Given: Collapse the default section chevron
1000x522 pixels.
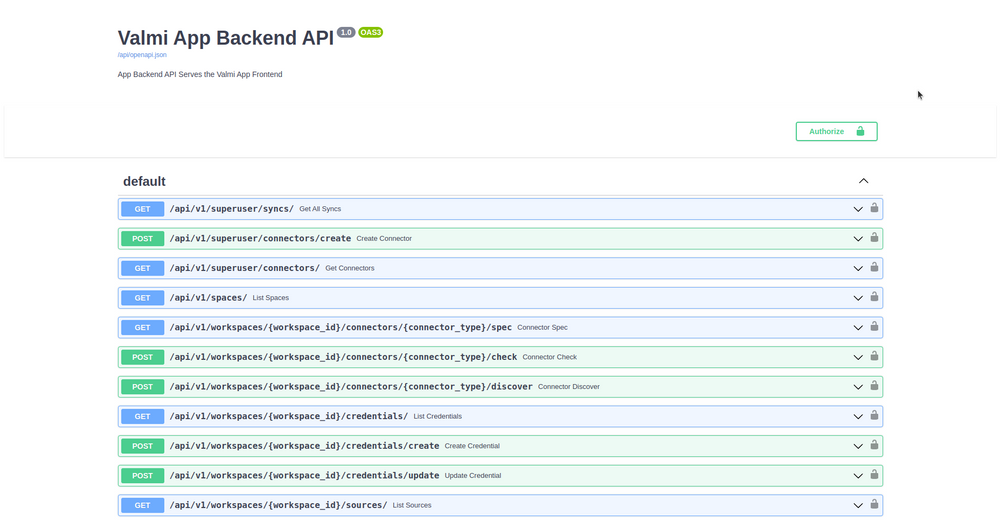Looking at the screenshot, I should coord(864,181).
